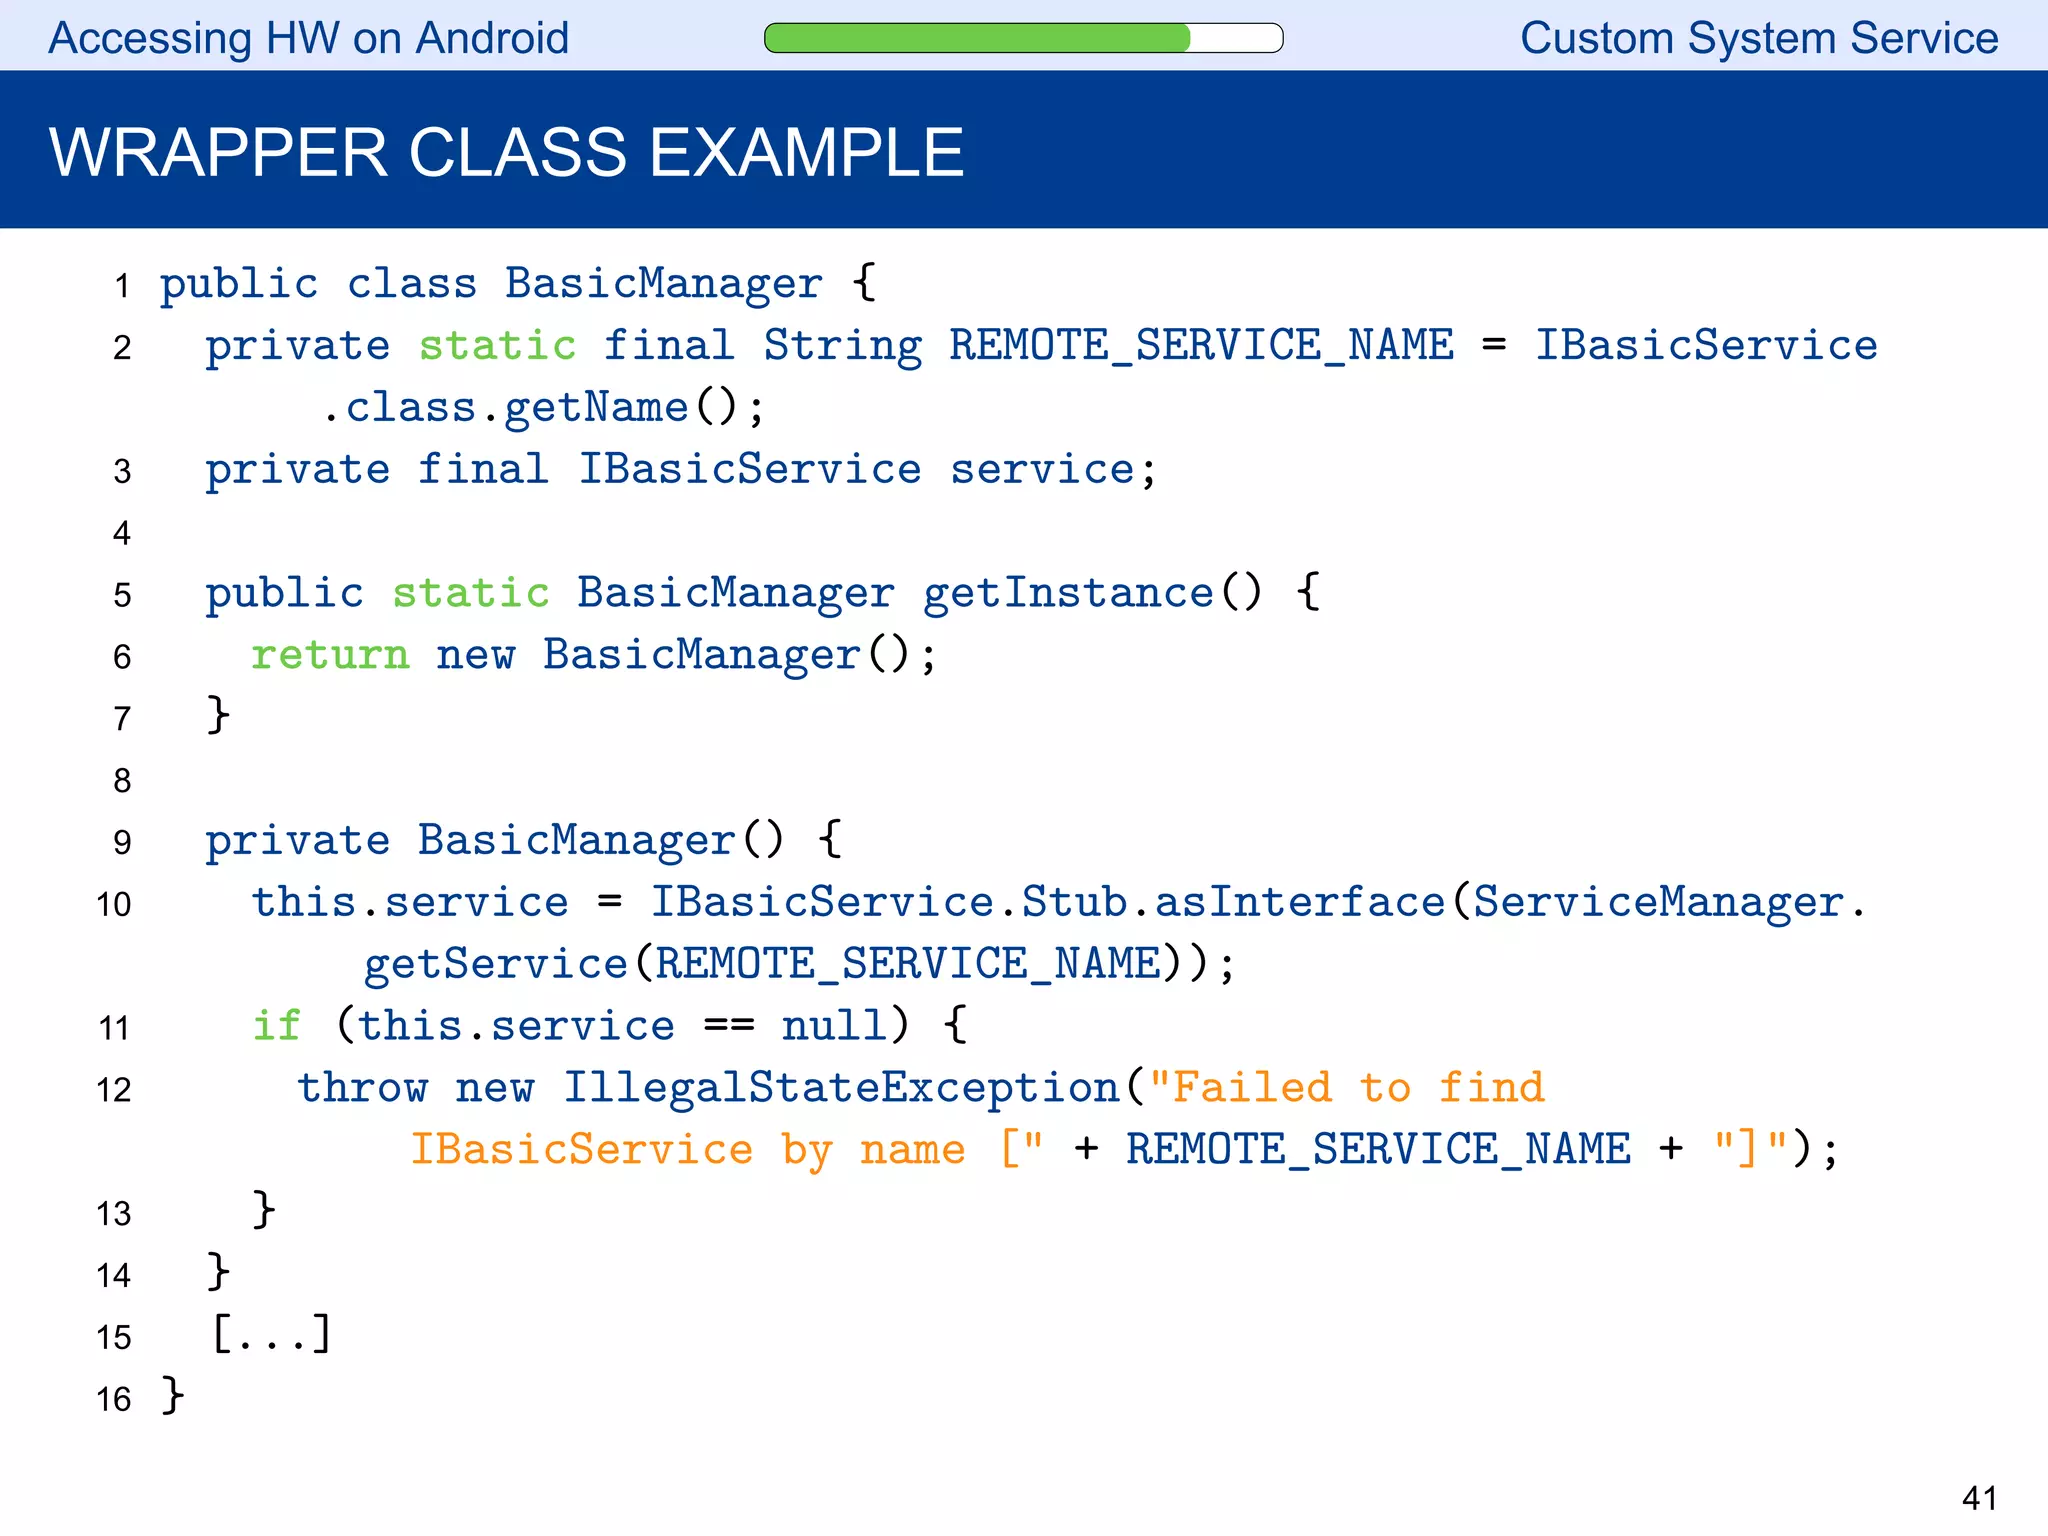Click the 'Custom System Service' section label
This screenshot has height=1536, width=2048.
point(1759,39)
